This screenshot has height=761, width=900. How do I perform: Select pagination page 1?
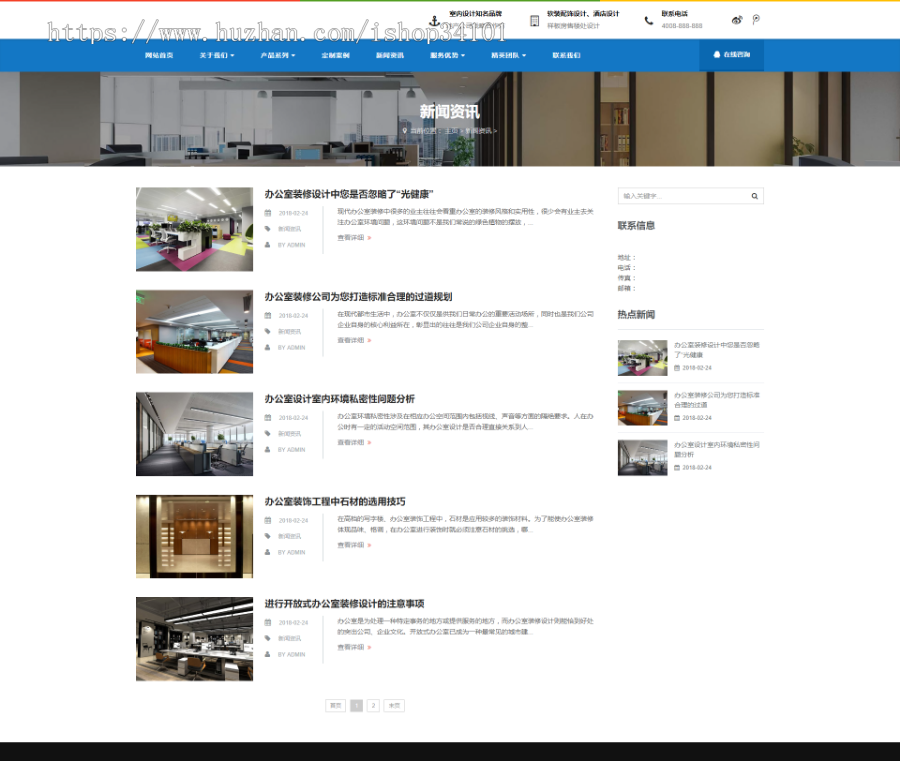[x=356, y=705]
